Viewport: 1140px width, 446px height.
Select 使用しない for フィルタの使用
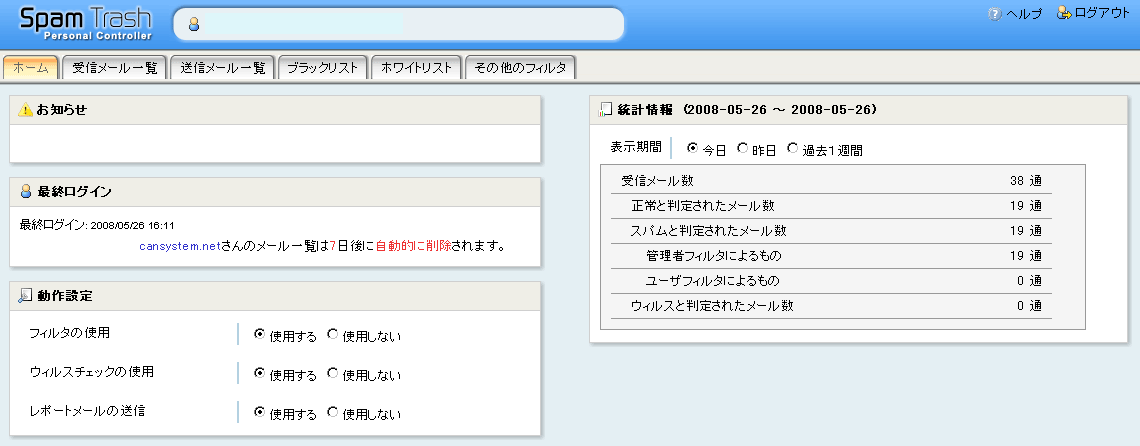coord(333,335)
